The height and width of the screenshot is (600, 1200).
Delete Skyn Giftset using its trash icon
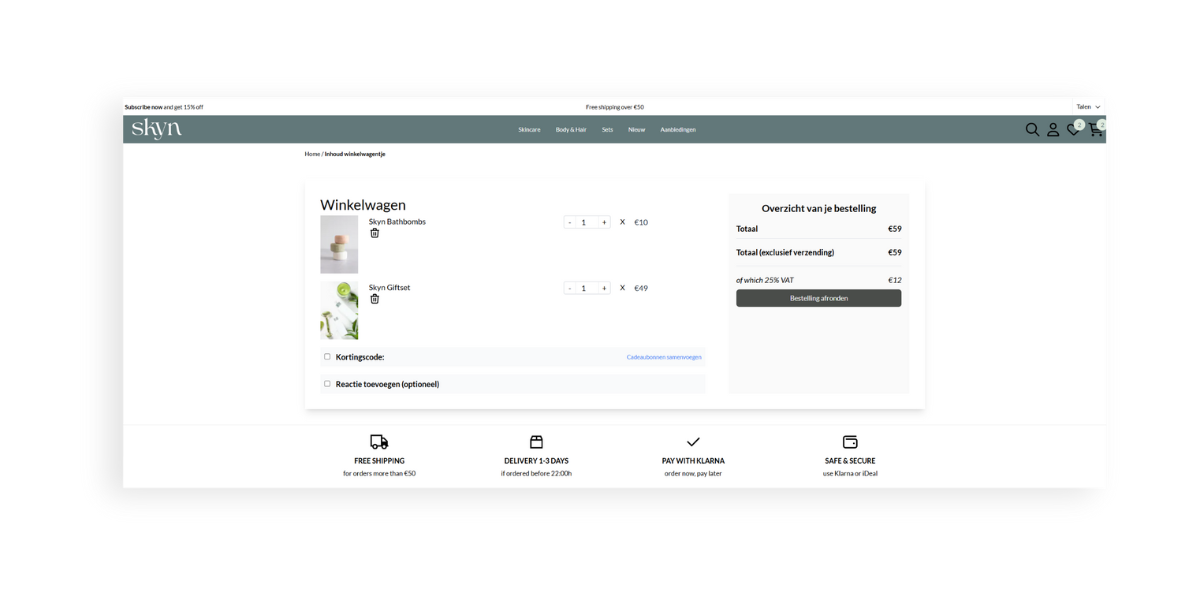point(375,298)
